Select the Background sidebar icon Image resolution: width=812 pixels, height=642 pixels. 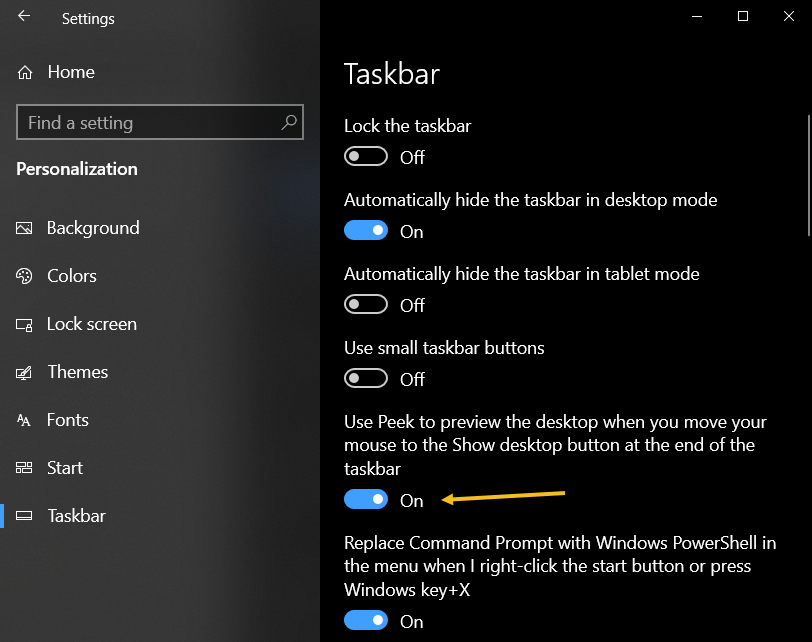24,228
